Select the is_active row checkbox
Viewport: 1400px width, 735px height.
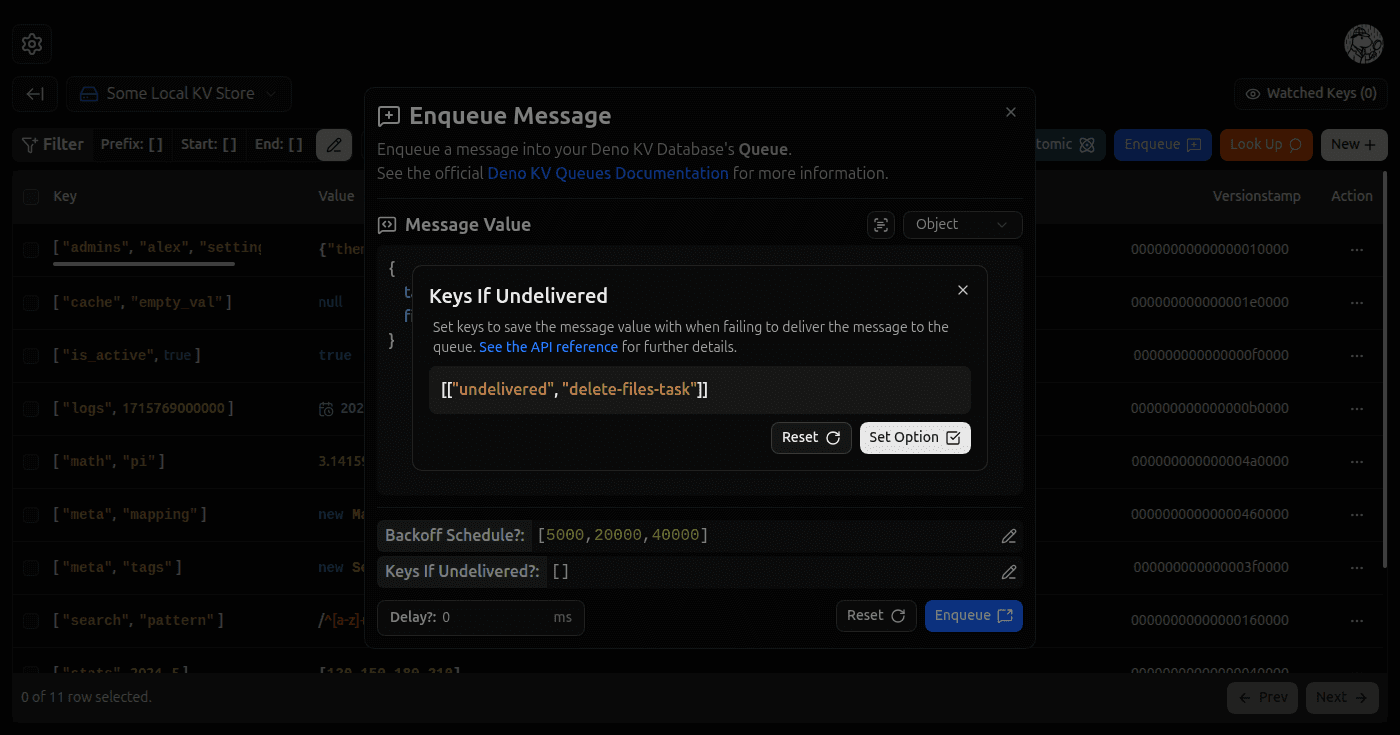click(31, 355)
